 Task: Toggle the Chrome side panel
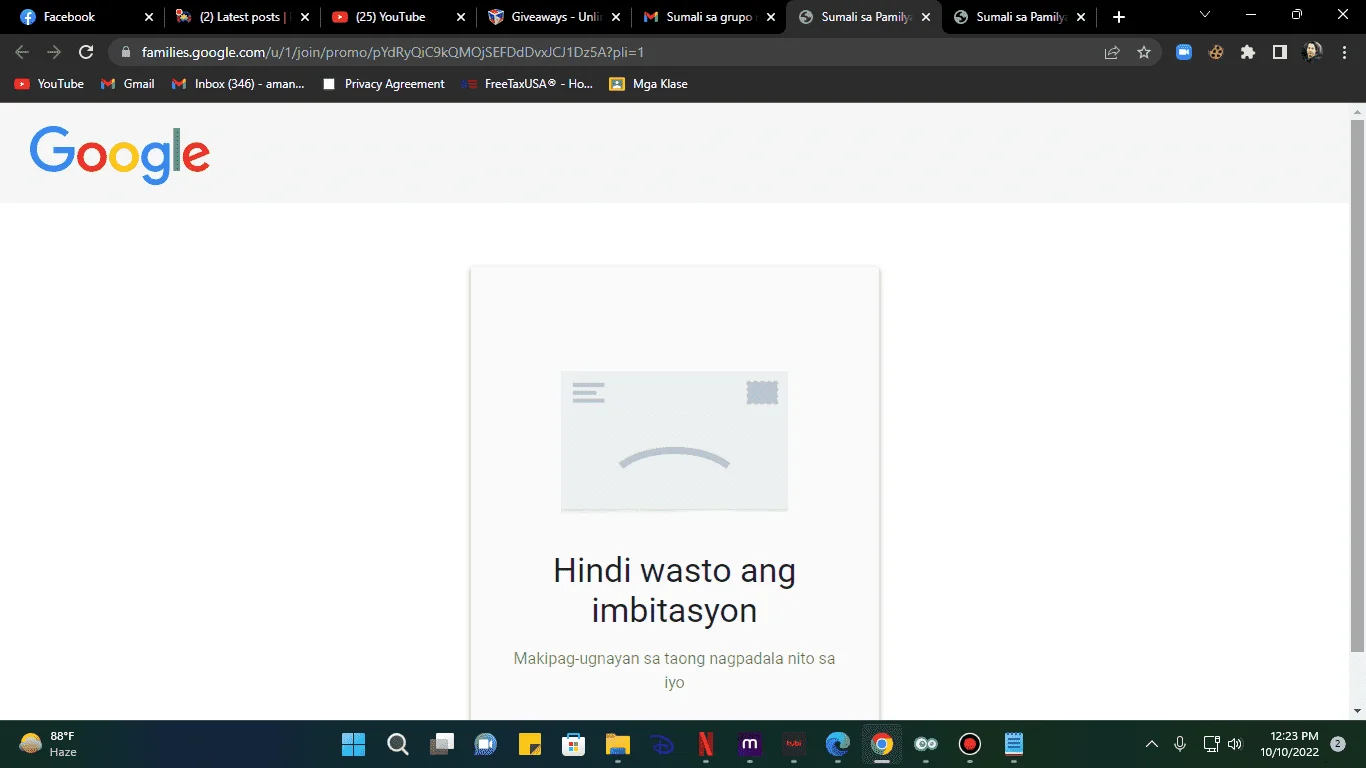[x=1280, y=52]
